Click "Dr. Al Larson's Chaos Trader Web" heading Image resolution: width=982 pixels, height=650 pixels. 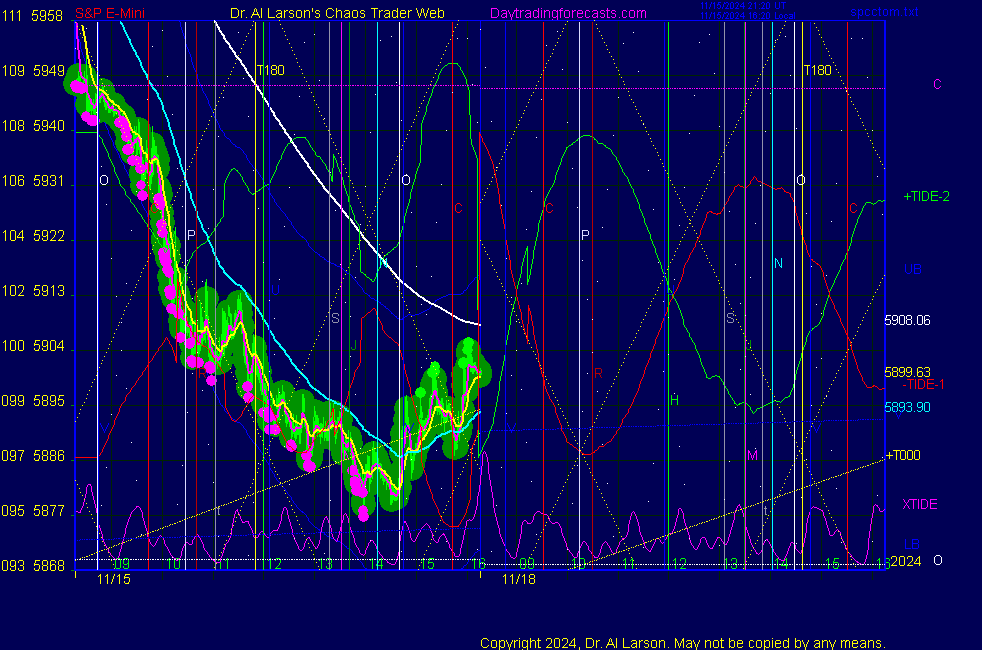tap(338, 13)
